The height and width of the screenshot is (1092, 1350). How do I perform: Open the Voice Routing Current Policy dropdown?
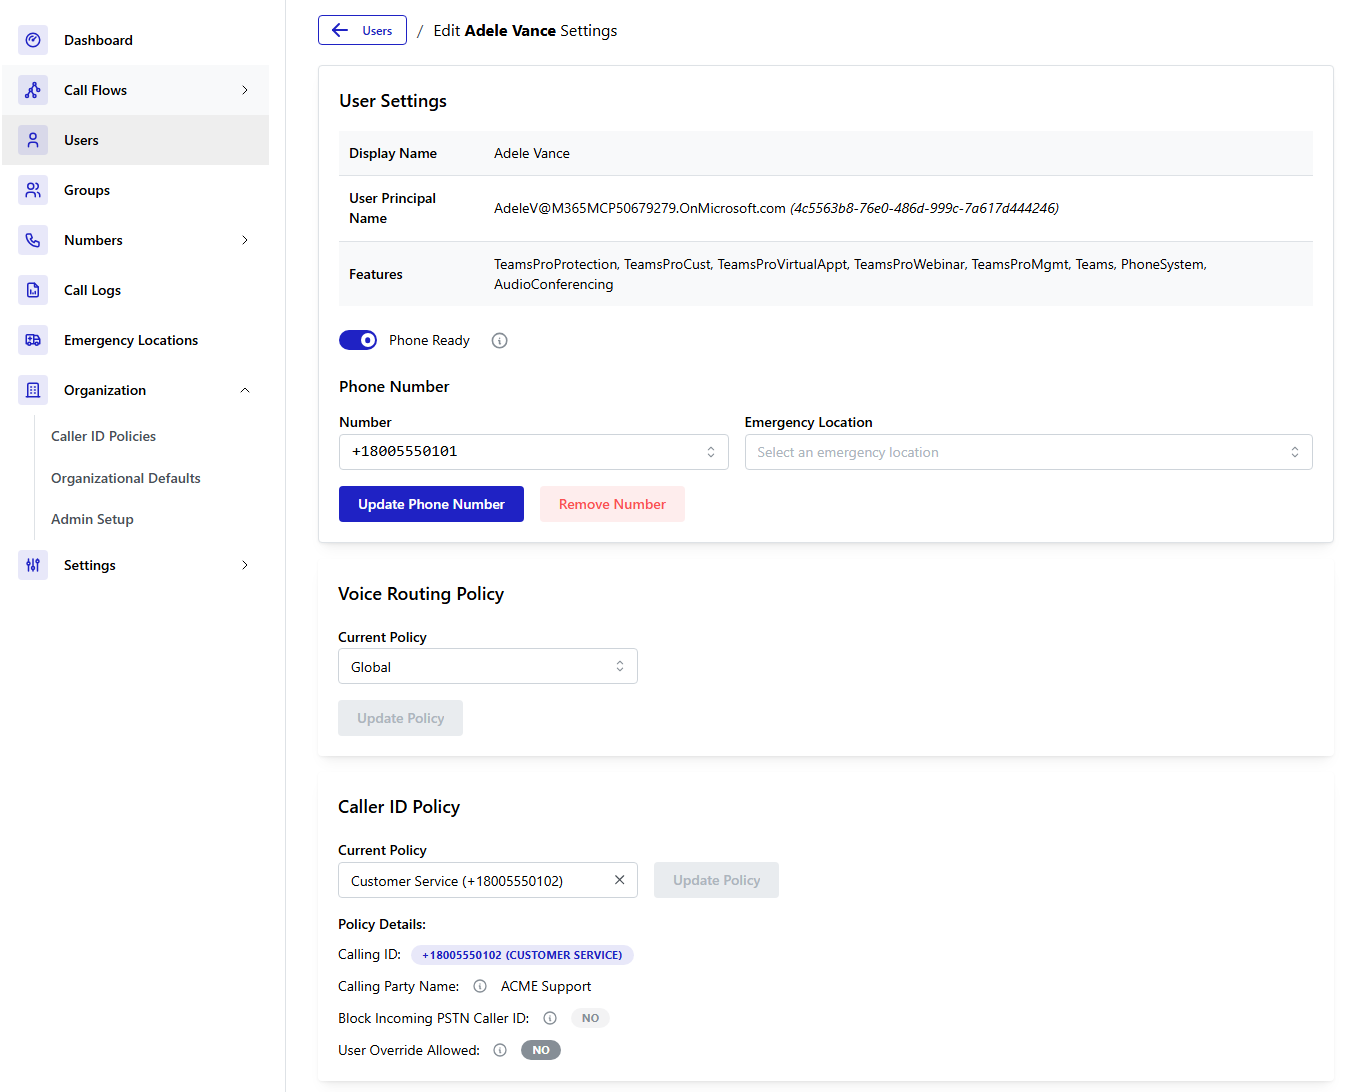click(x=487, y=666)
